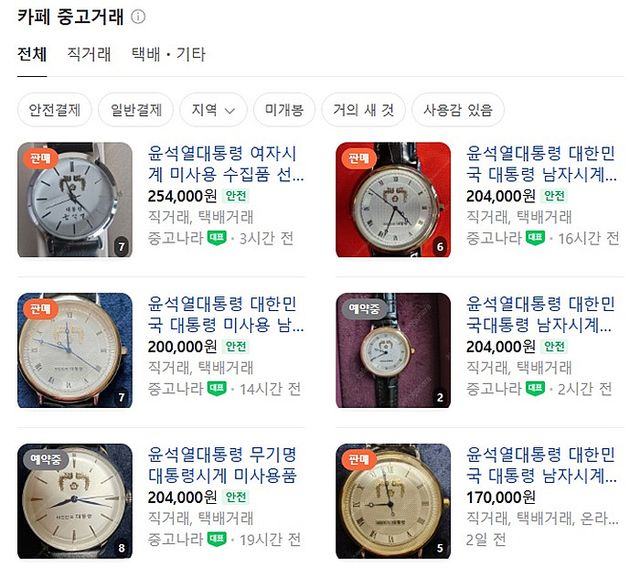Click the 안전 badge next to 254,000원

(236, 196)
